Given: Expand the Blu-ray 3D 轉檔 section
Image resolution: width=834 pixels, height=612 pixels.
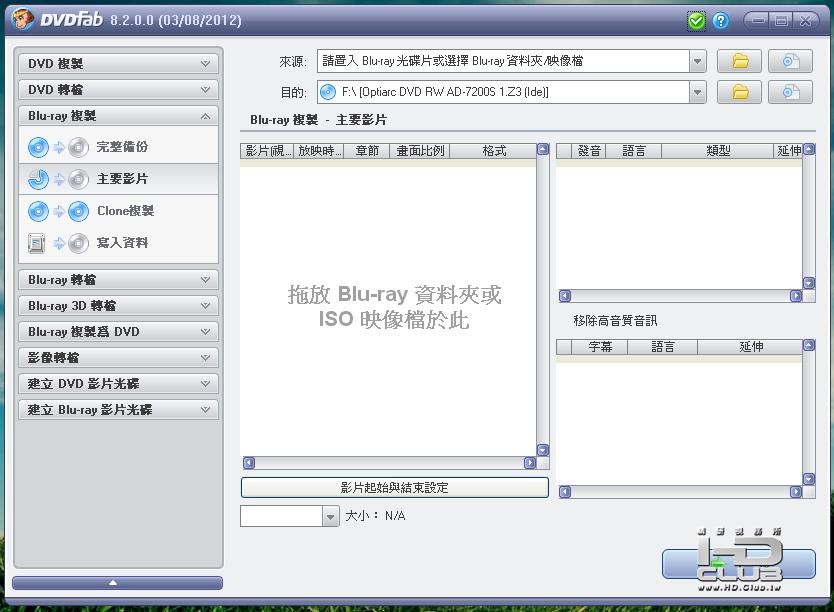Looking at the screenshot, I should click(x=119, y=305).
